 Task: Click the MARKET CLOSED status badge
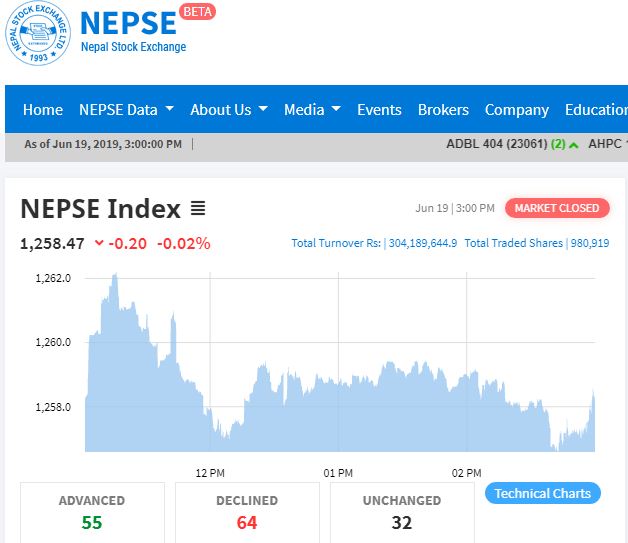[x=557, y=208]
